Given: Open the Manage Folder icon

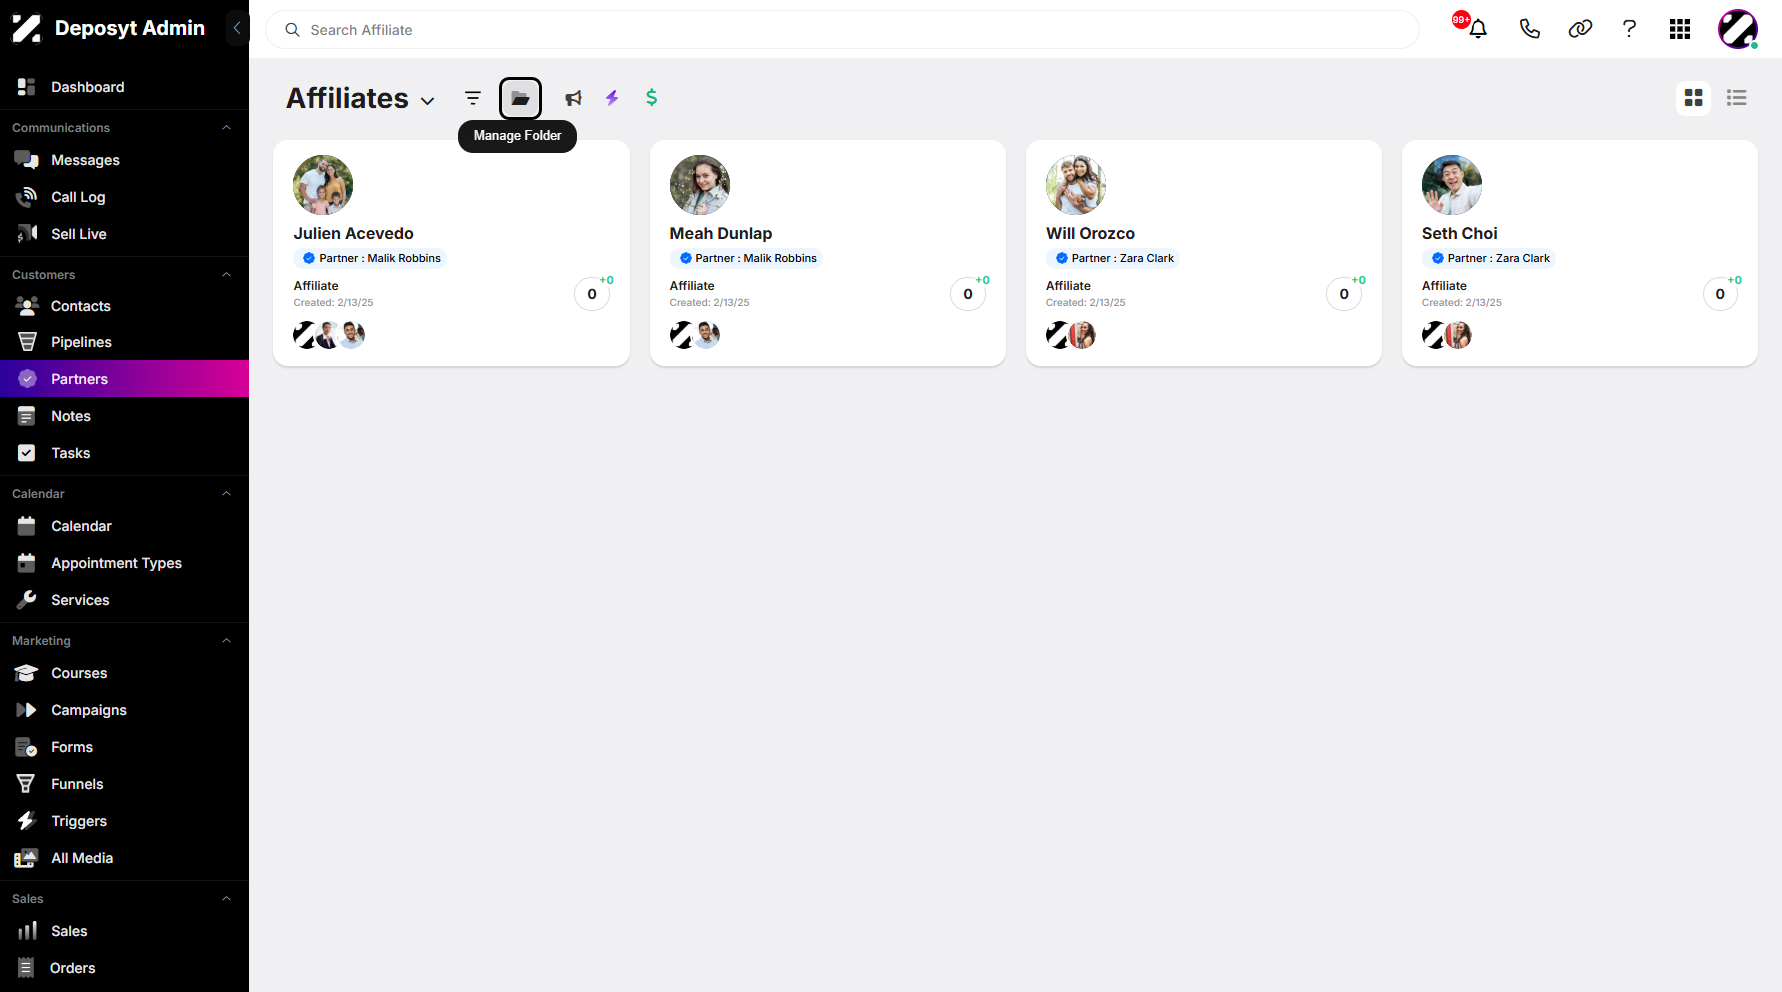Looking at the screenshot, I should tap(520, 98).
